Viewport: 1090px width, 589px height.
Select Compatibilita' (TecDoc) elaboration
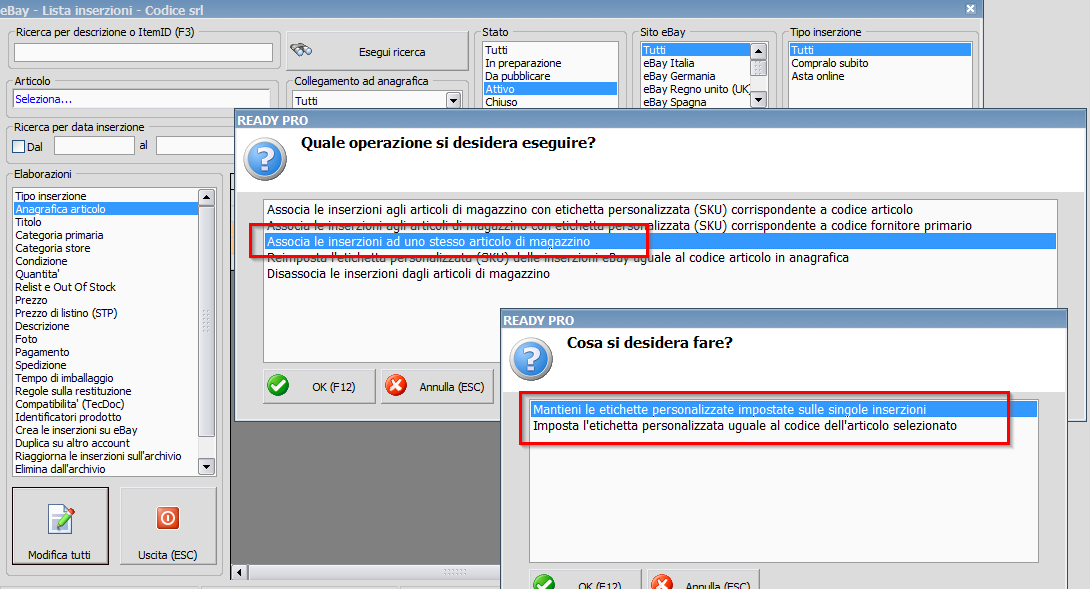coord(106,404)
